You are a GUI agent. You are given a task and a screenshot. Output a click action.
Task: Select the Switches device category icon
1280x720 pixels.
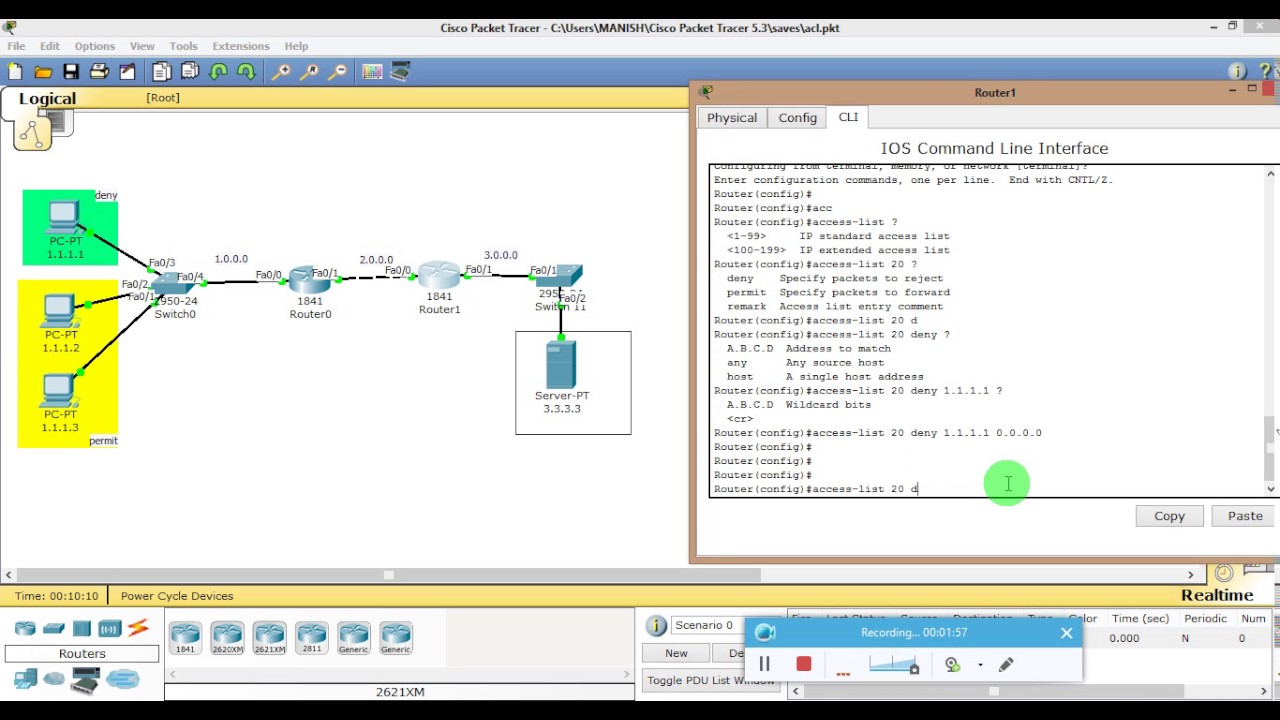[54, 628]
